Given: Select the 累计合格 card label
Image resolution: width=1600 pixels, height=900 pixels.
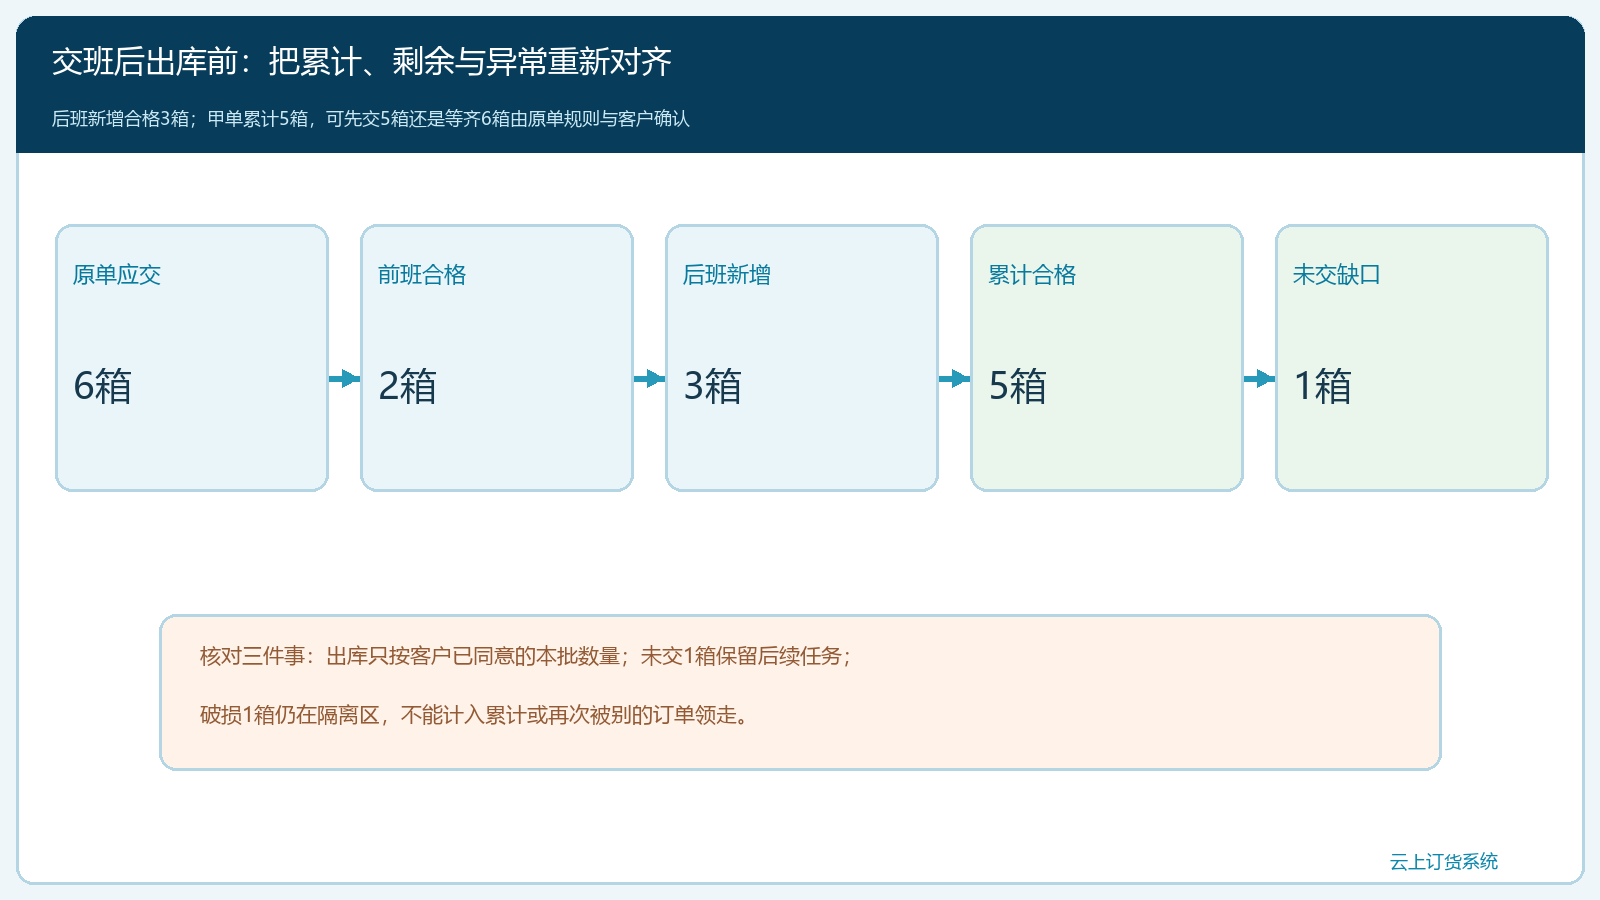Looking at the screenshot, I should point(1032,275).
